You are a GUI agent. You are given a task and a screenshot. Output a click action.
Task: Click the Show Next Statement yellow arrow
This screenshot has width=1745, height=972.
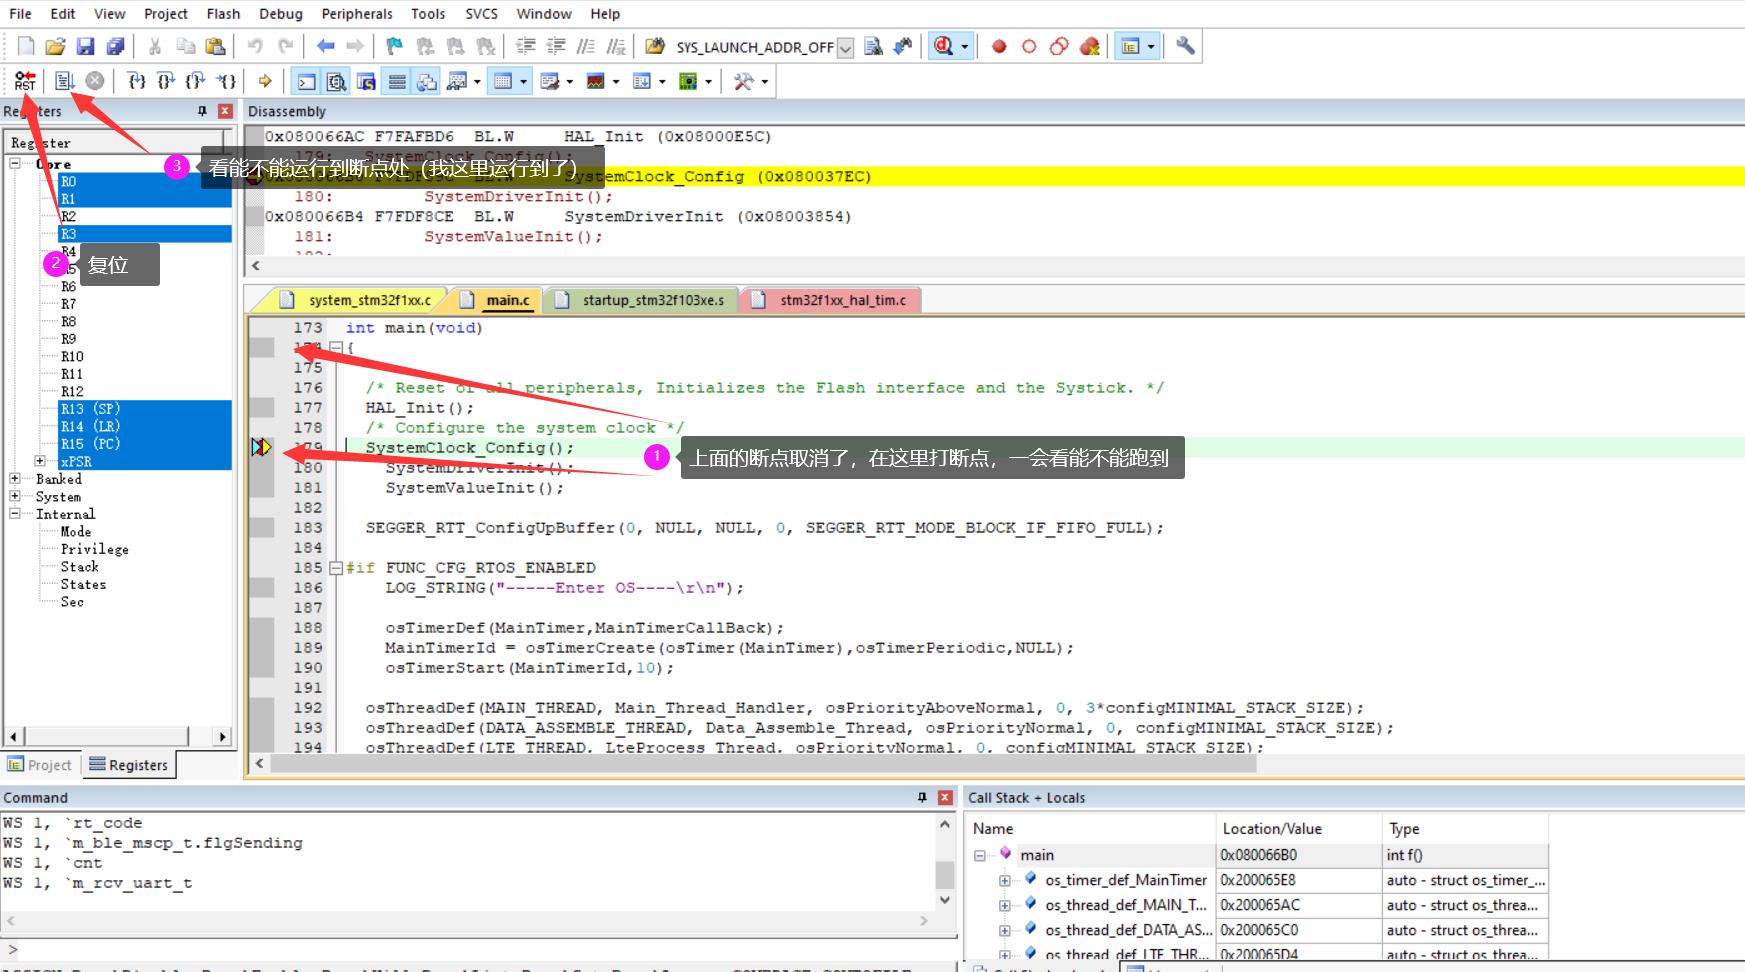pos(265,81)
